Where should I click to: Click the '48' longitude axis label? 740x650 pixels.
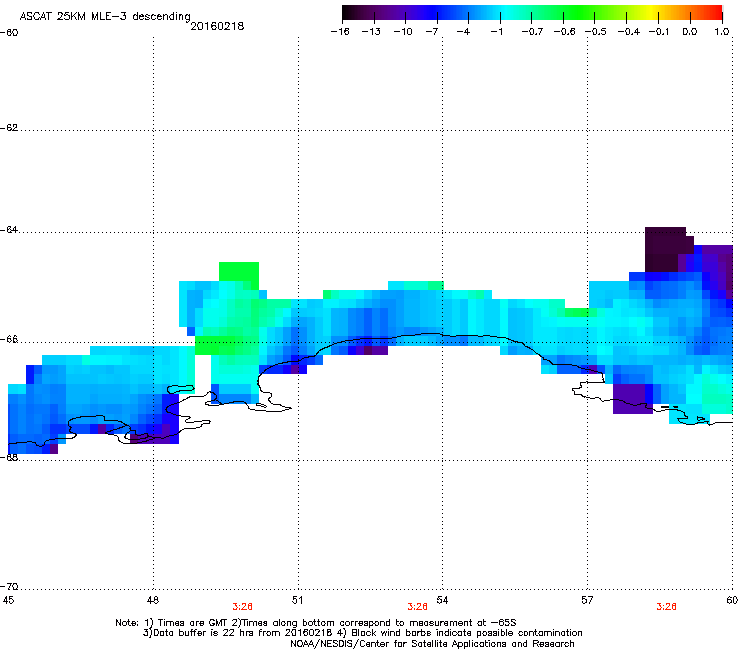pos(152,600)
